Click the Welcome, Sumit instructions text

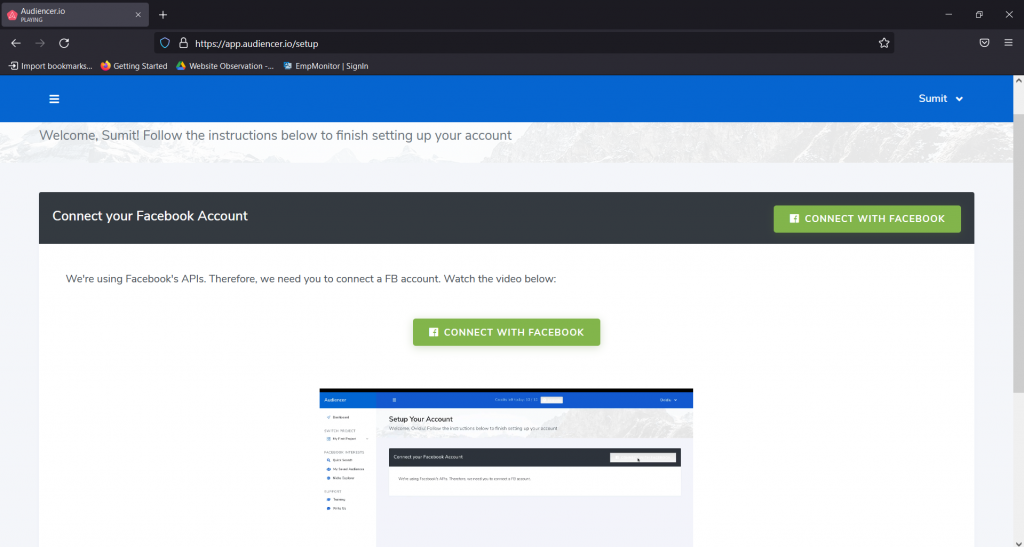click(x=275, y=136)
